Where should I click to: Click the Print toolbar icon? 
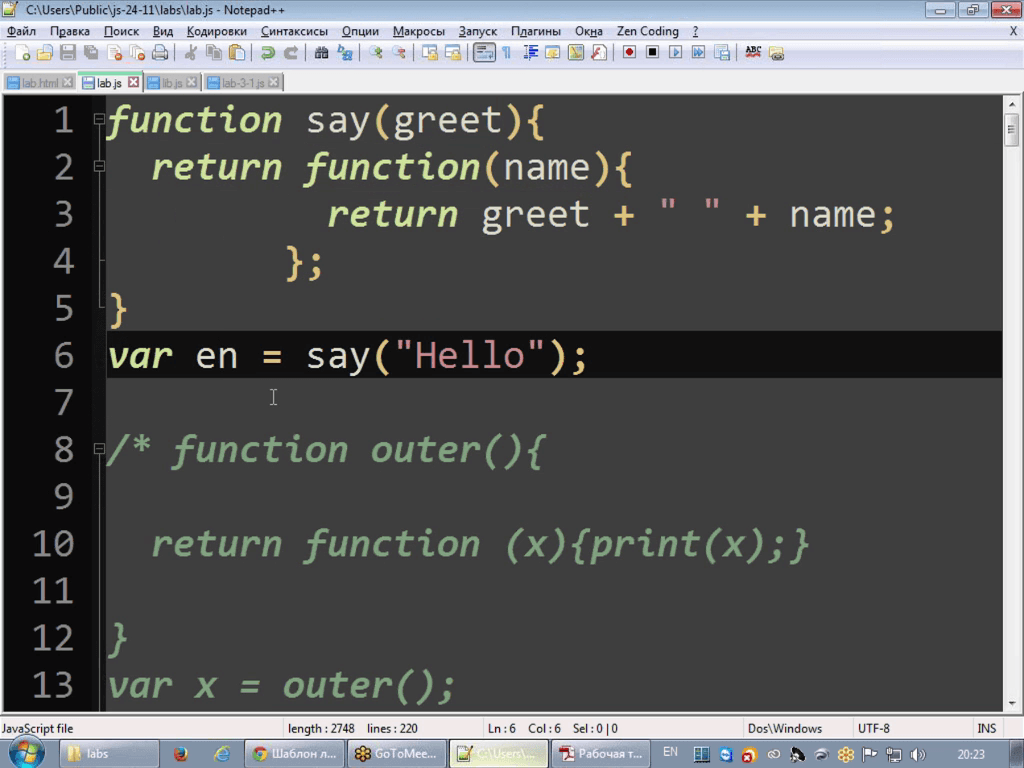pyautogui.click(x=160, y=53)
